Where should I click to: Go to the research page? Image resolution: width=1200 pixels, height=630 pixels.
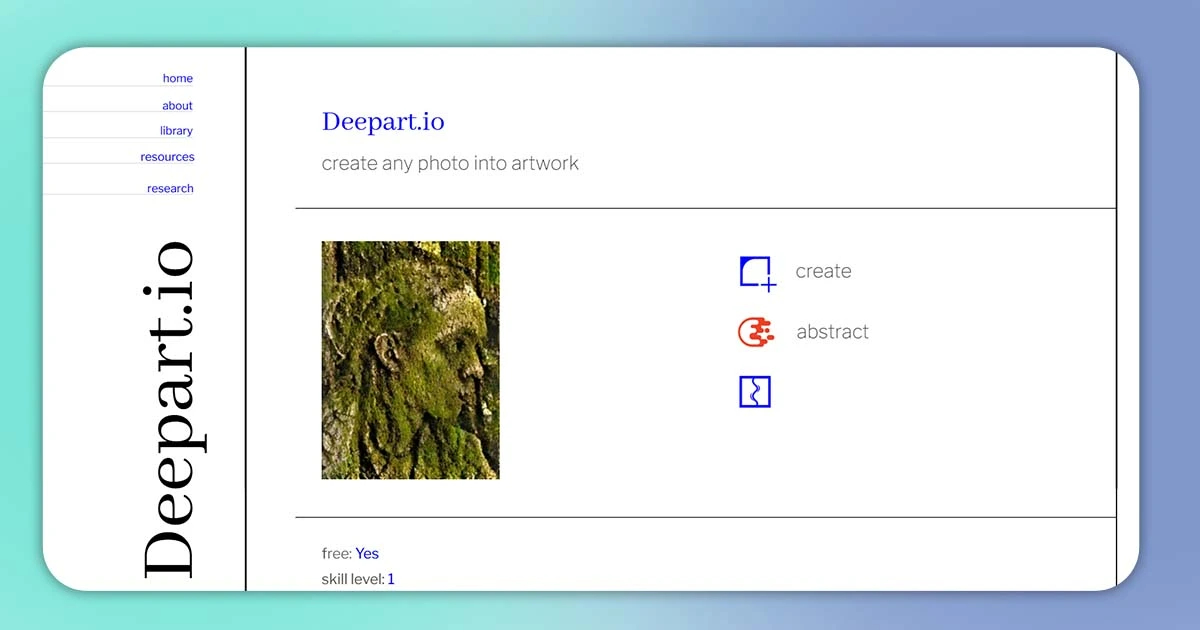tap(170, 188)
